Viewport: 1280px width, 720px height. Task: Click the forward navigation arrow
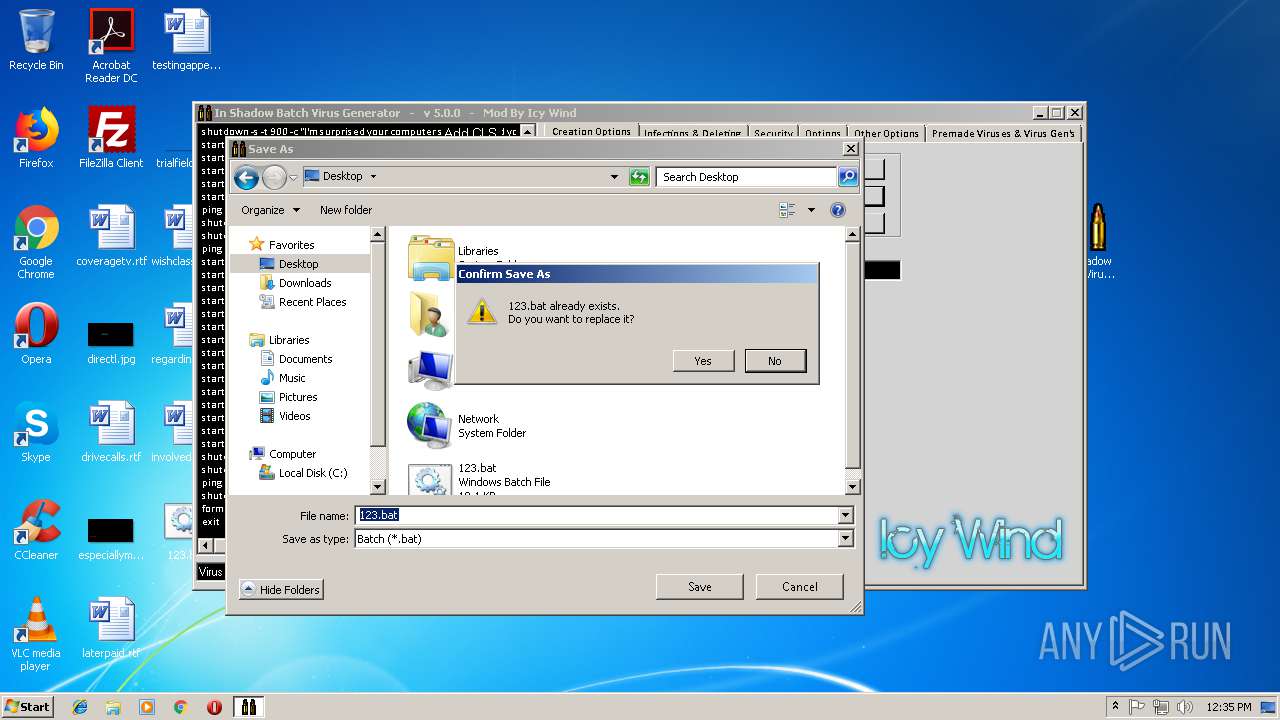[x=274, y=178]
